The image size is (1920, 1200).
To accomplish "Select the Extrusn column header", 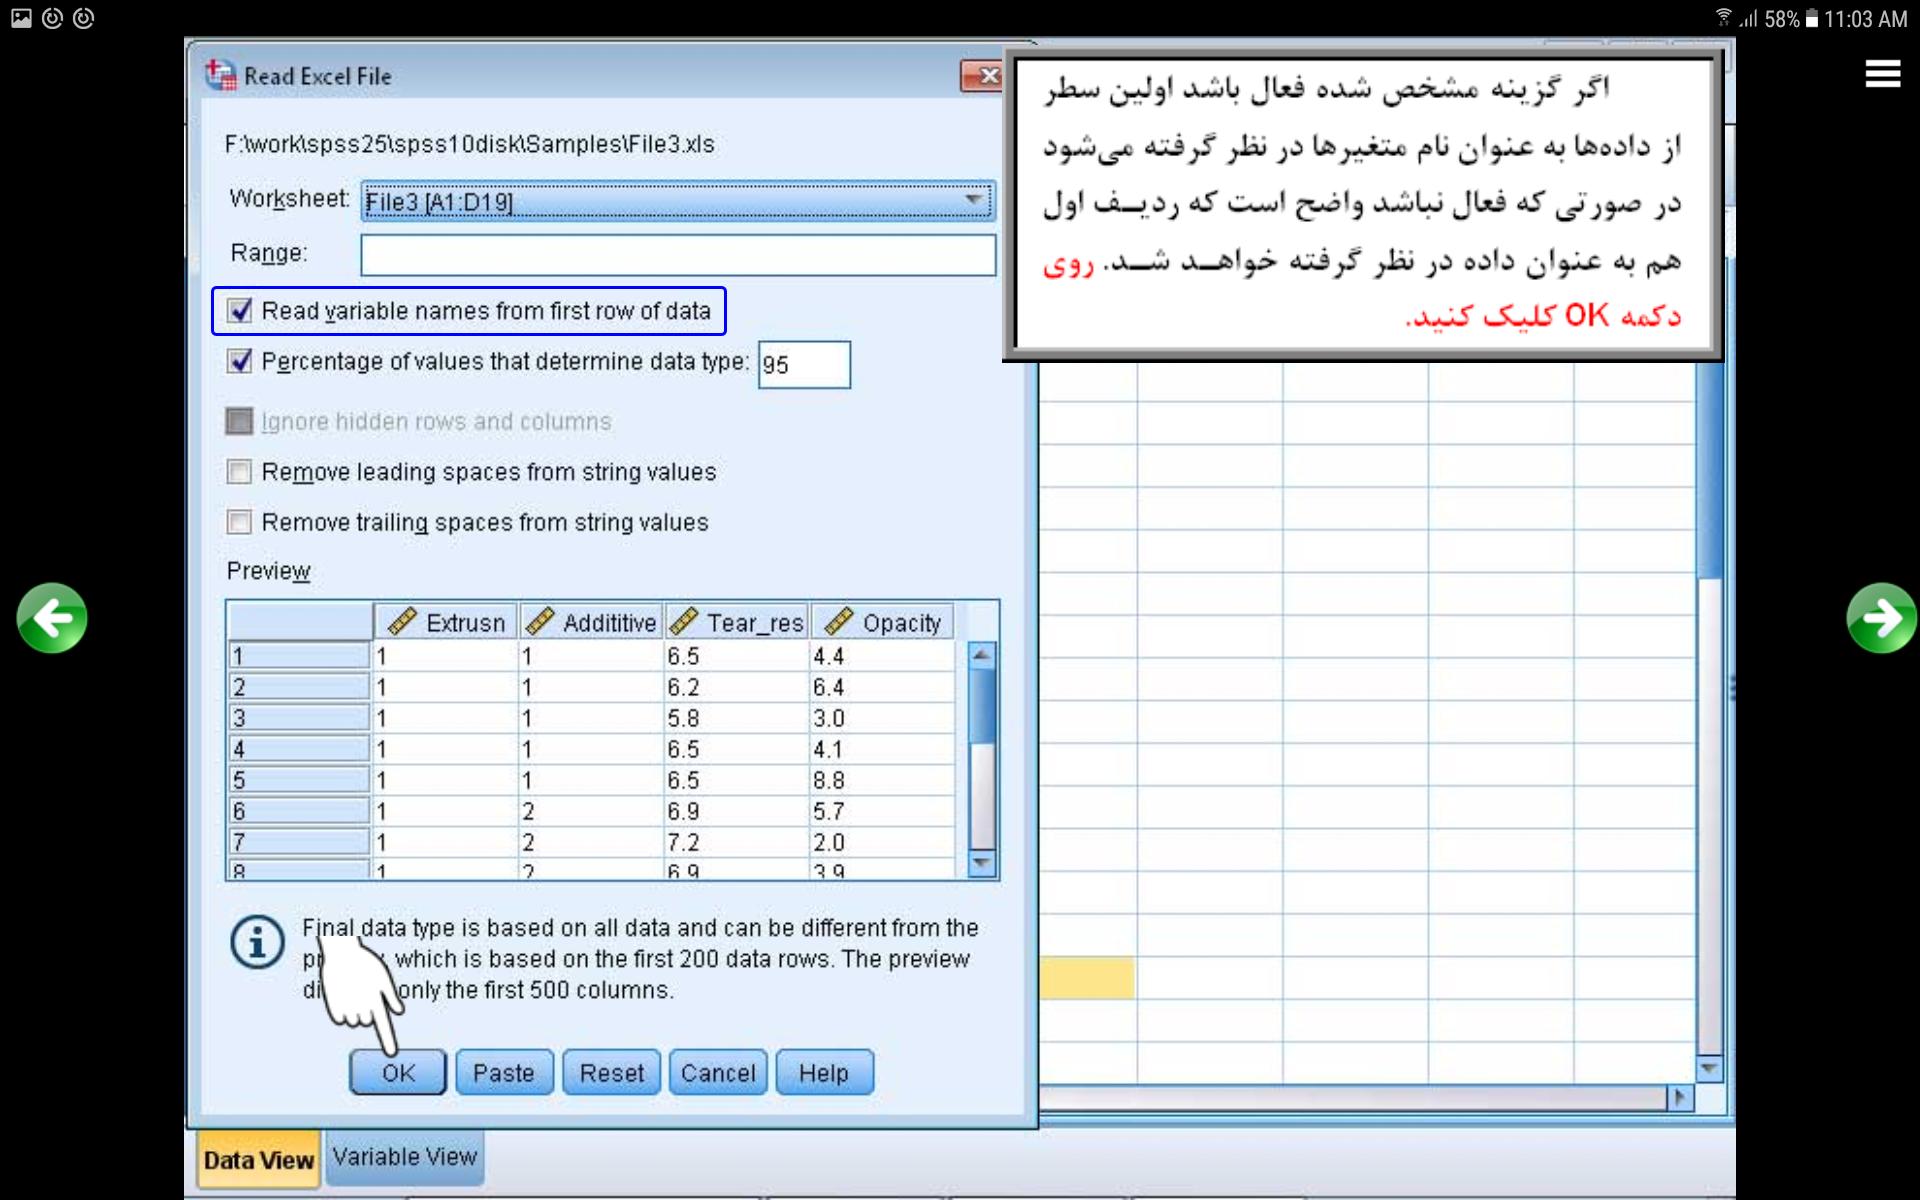I will click(x=446, y=622).
